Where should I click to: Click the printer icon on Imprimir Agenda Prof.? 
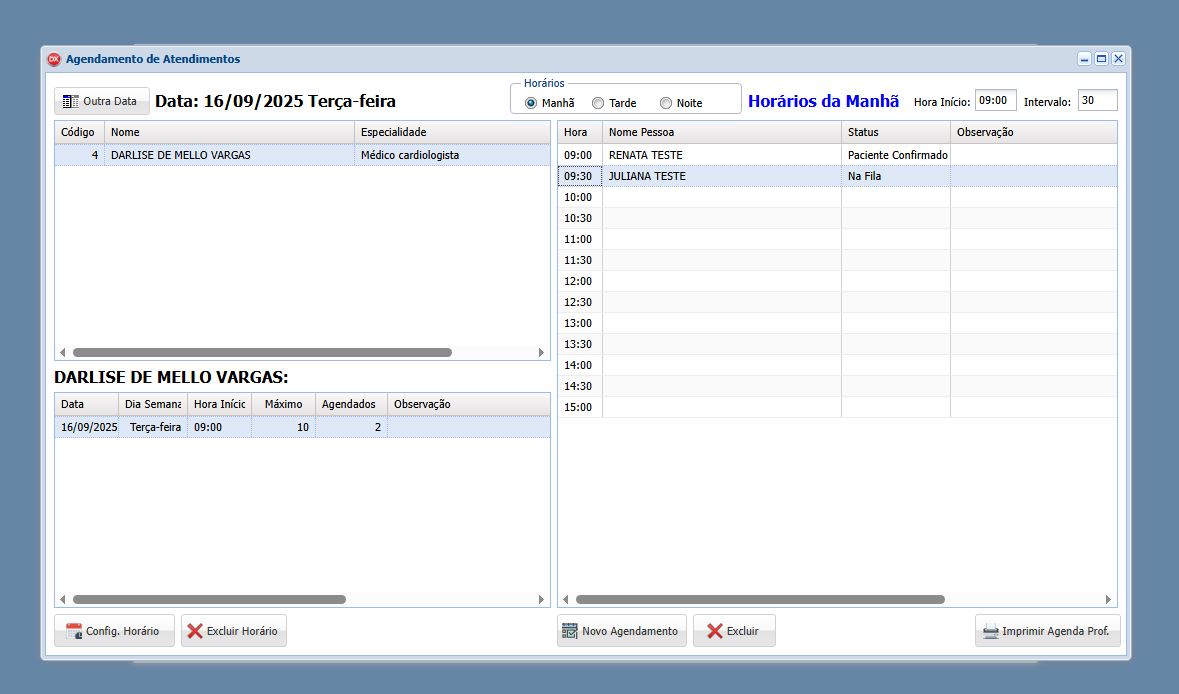[990, 631]
